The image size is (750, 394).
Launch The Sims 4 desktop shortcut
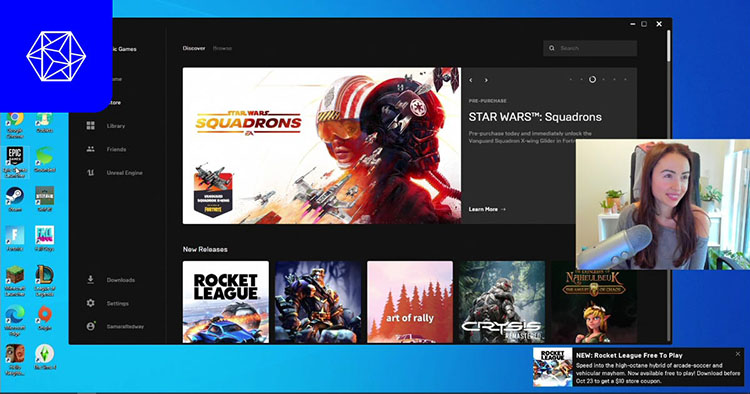click(x=44, y=358)
